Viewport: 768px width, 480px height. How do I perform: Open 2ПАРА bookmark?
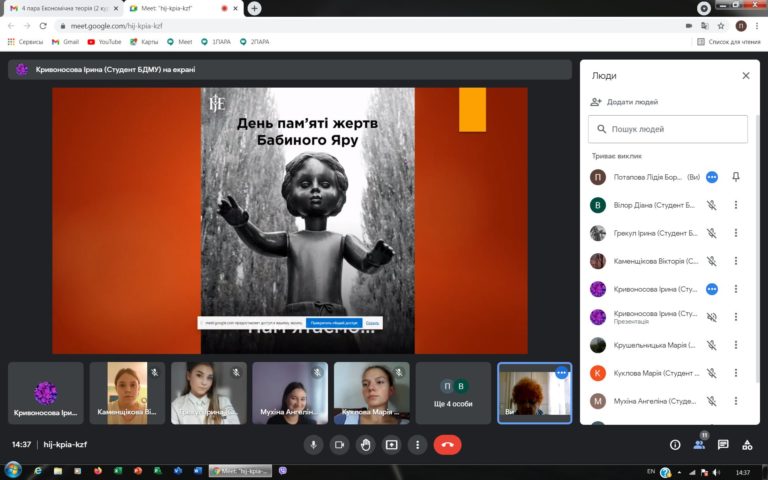254,42
